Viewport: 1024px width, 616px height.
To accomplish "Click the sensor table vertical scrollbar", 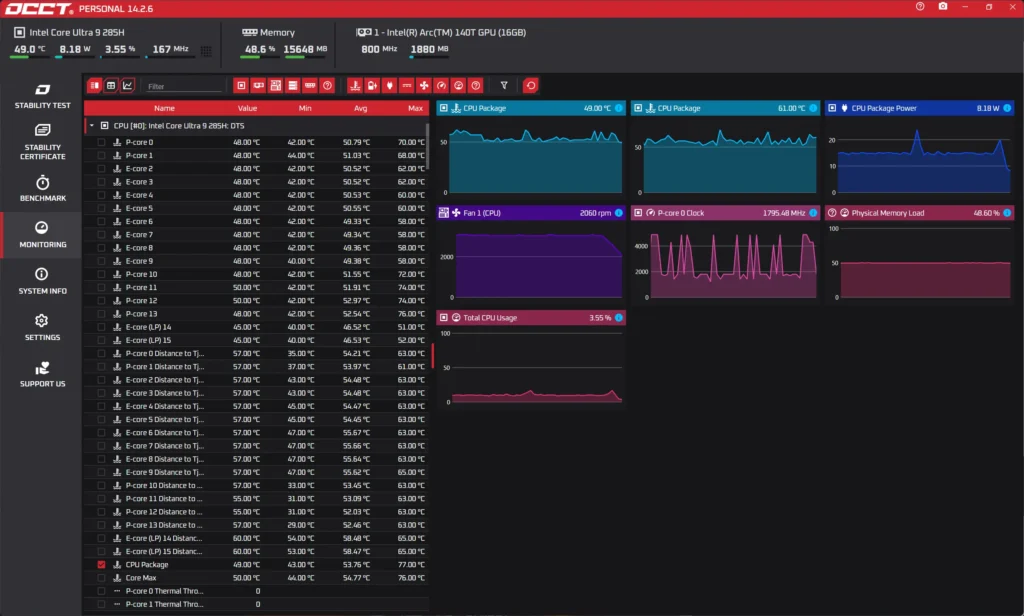I will point(428,147).
